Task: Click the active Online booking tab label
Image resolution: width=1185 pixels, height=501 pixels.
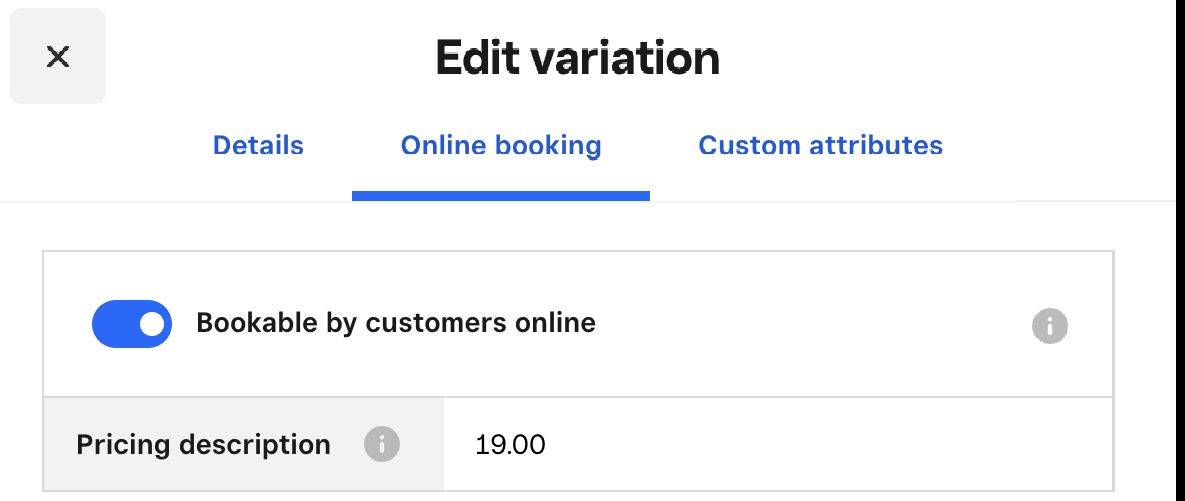Action: 501,146
